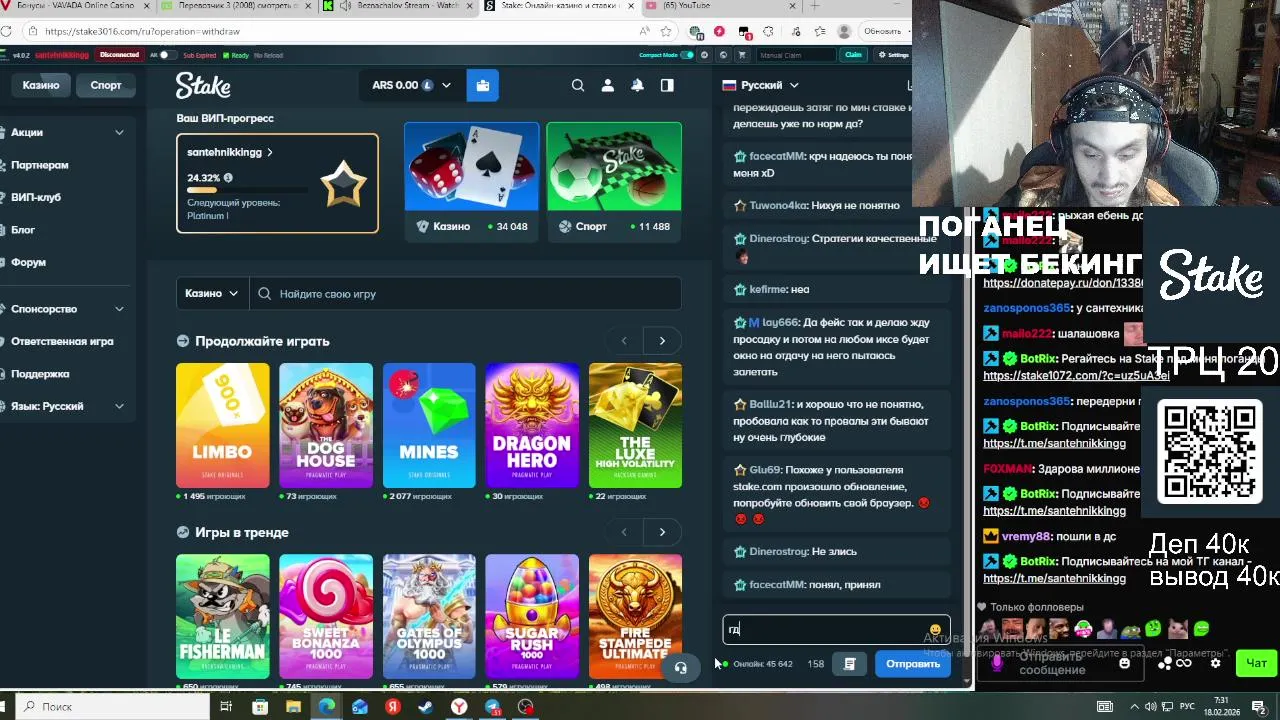This screenshot has width=1280, height=720.
Task: Expand the Акции sidebar section
Action: [68, 132]
